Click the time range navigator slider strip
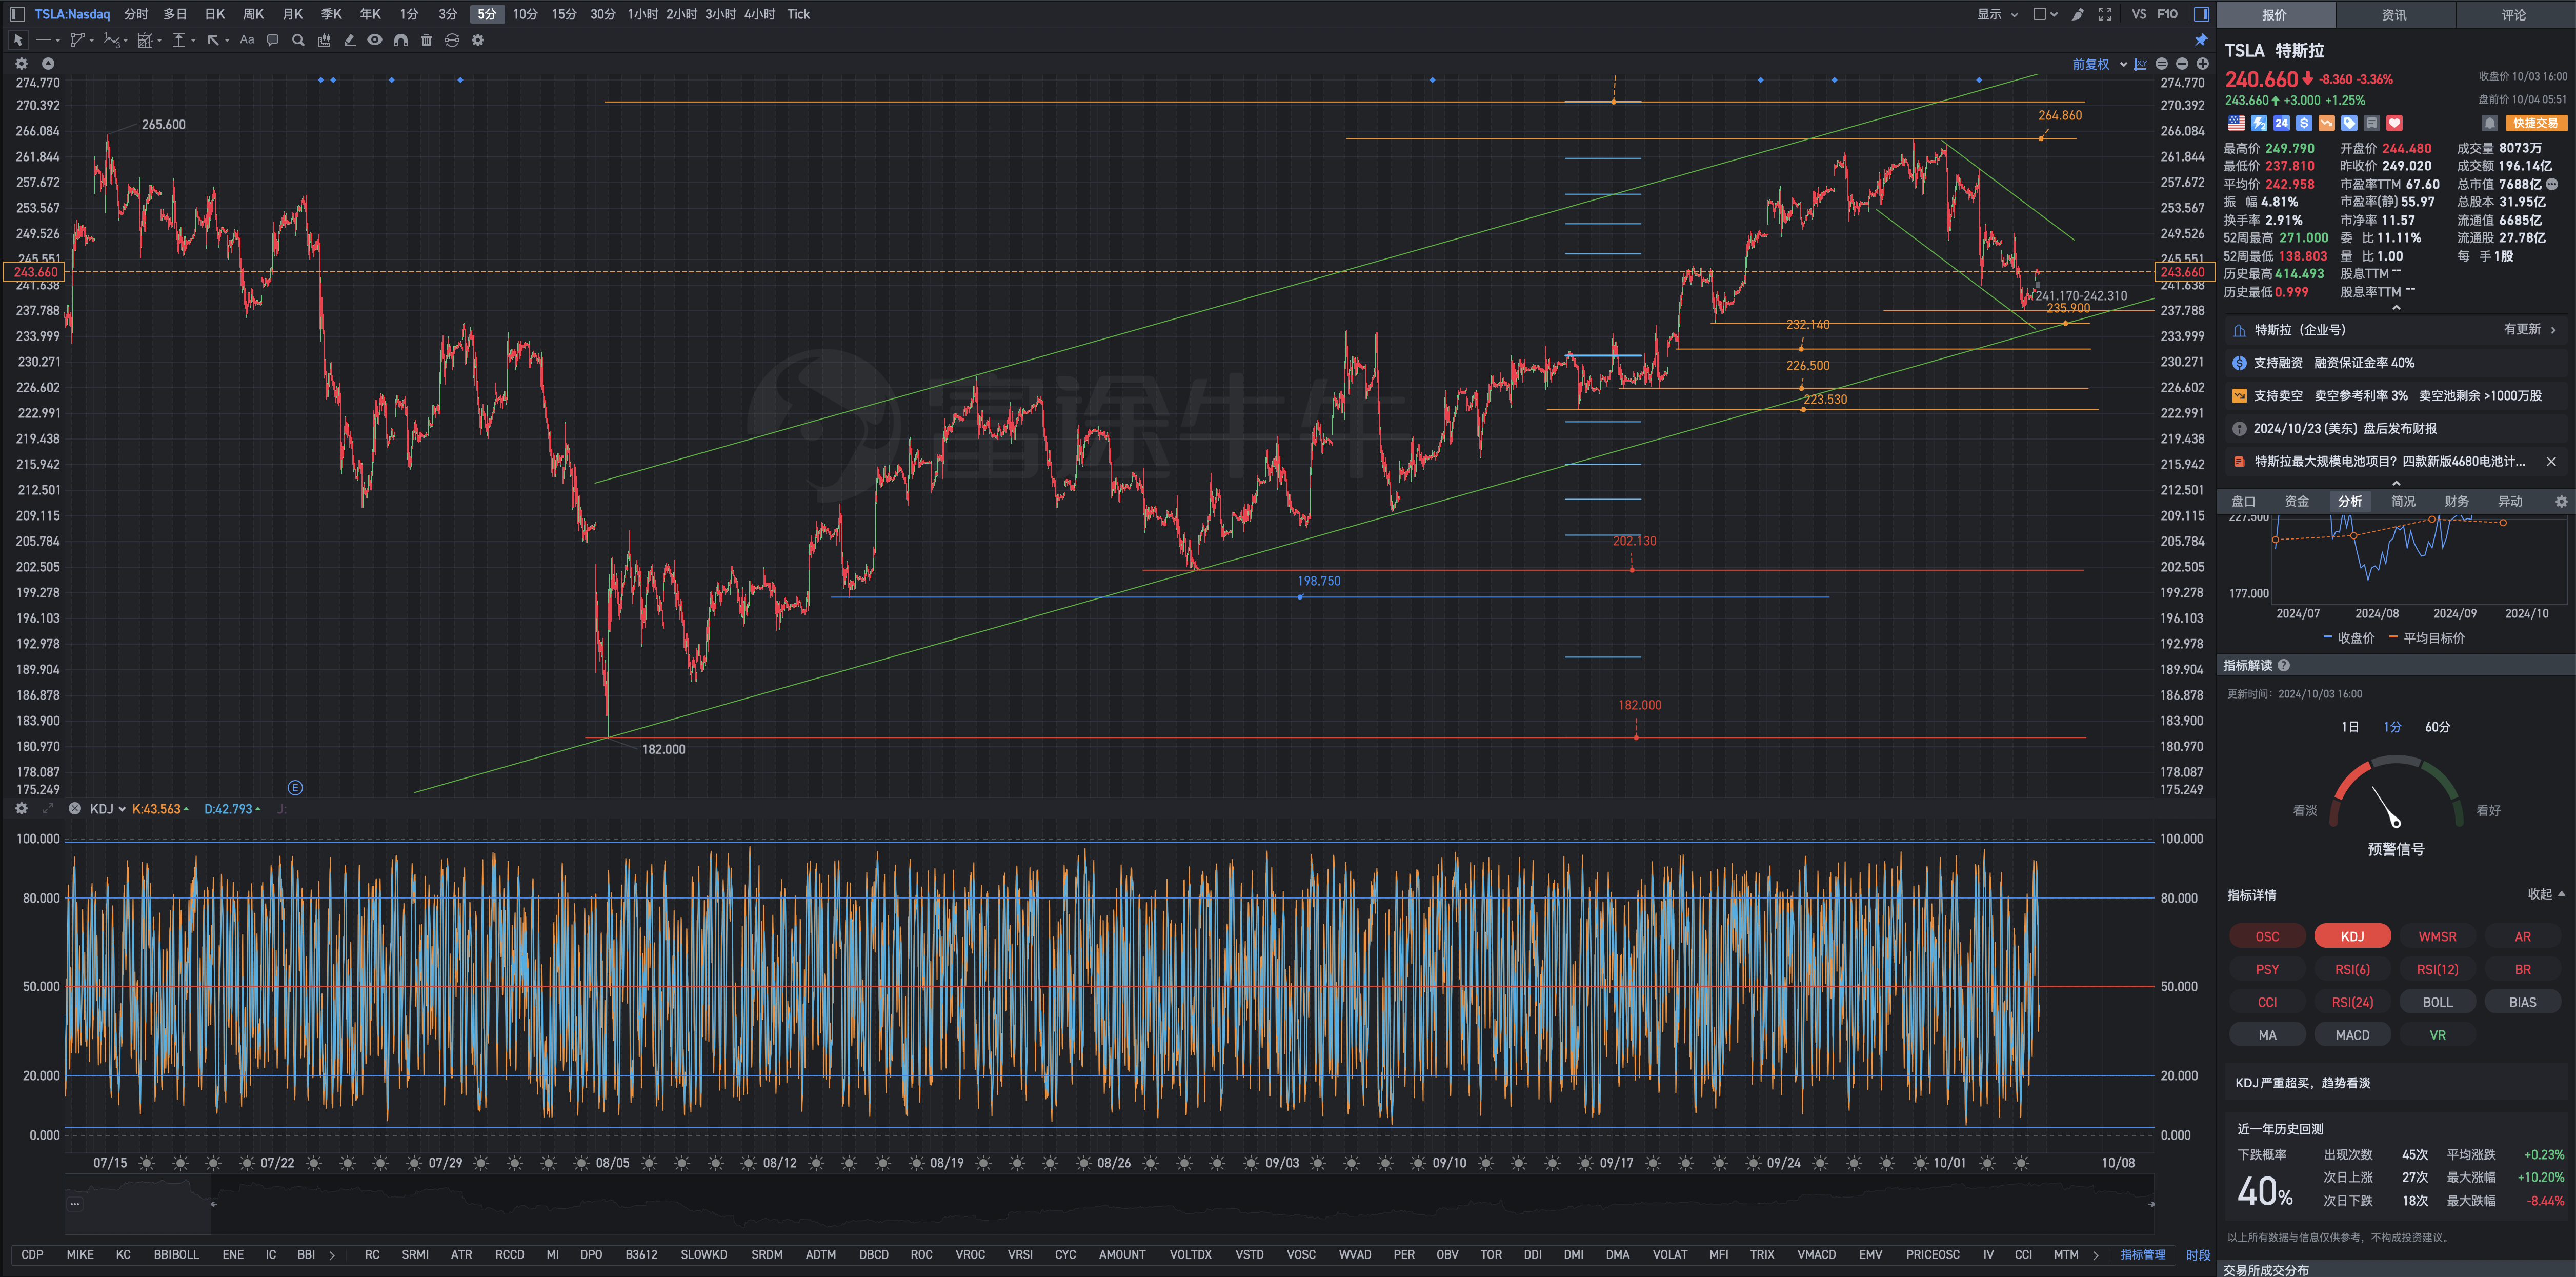Screen dimensions: 2576x1277 coord(1108,1203)
